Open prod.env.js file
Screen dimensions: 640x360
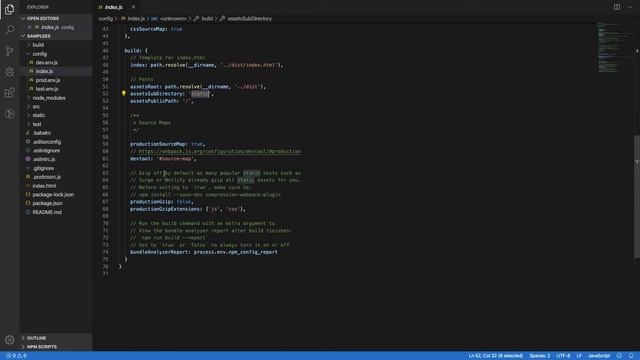(x=48, y=80)
